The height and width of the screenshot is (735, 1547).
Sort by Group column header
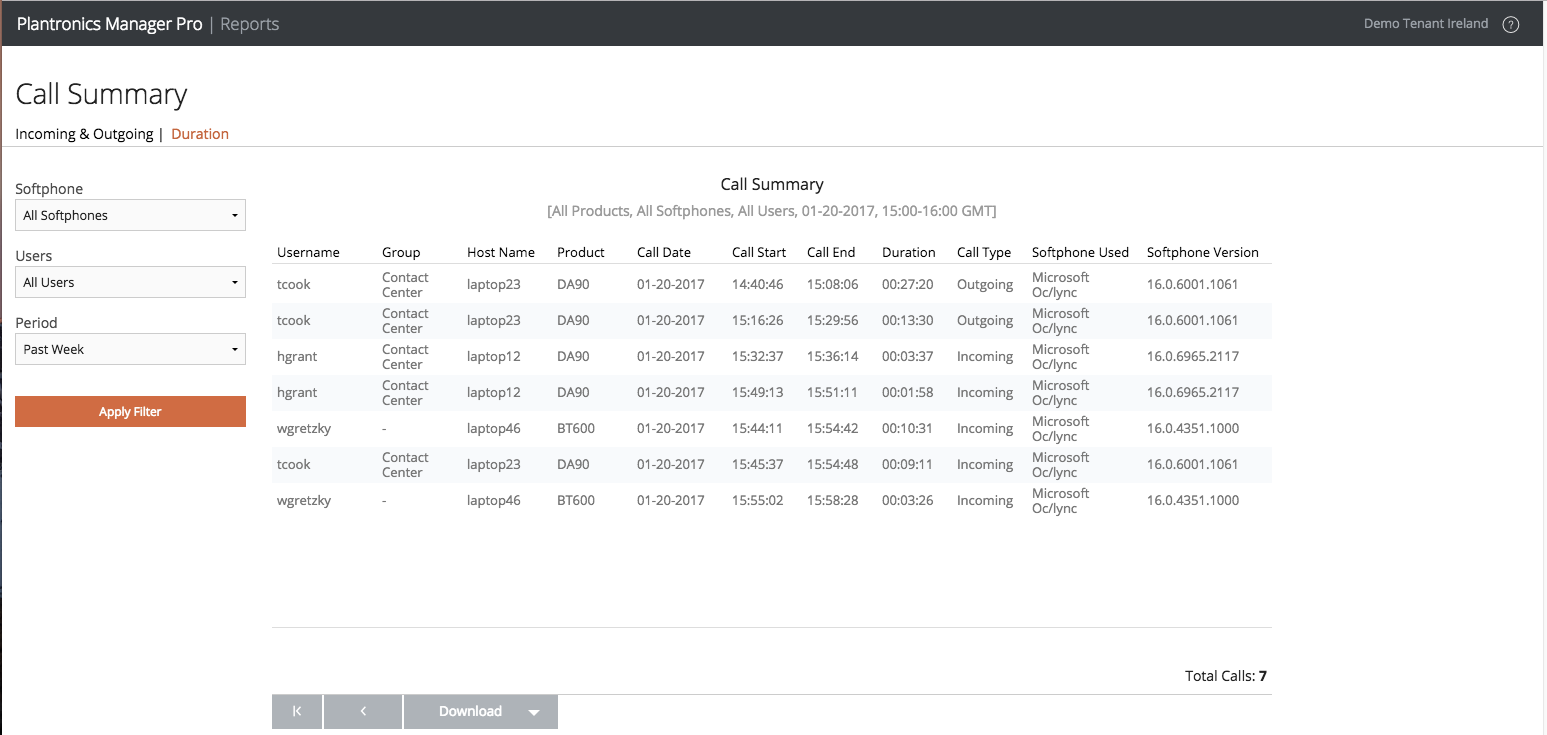coord(401,252)
